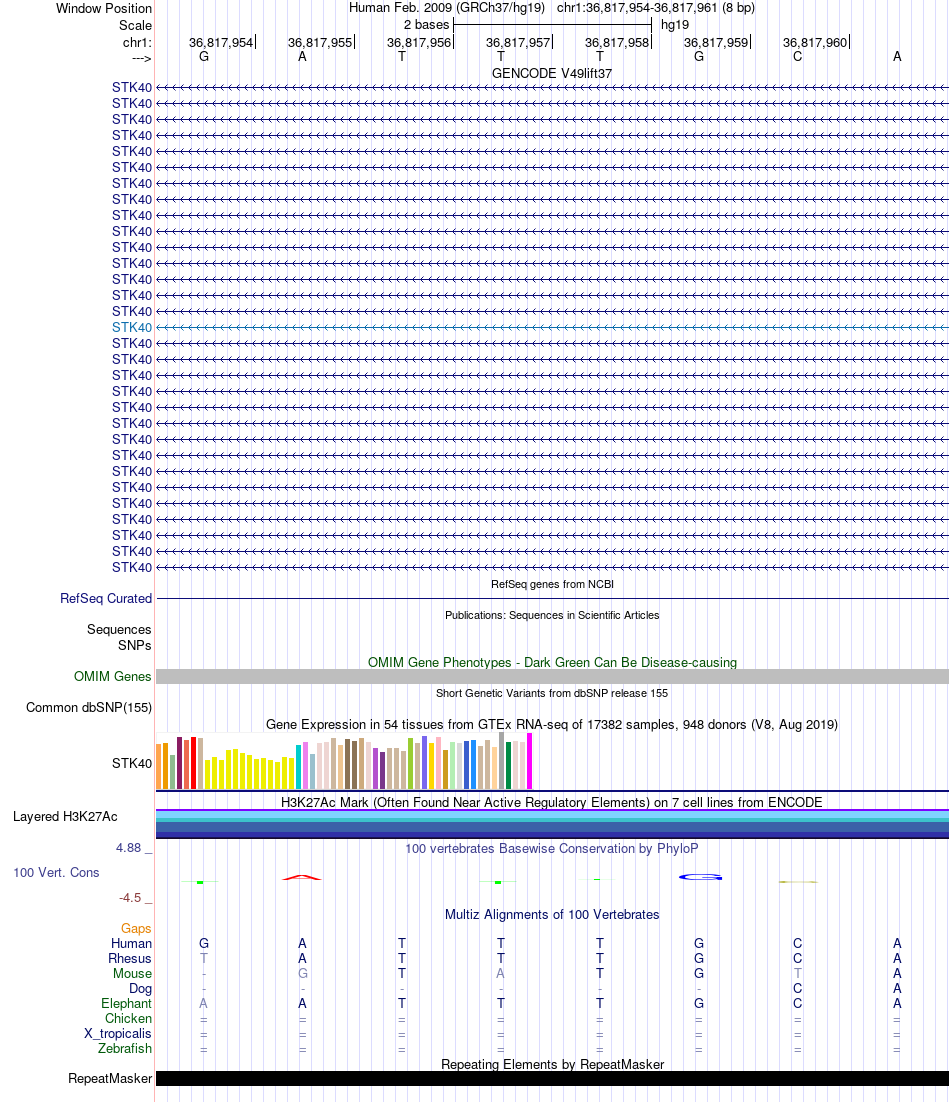
Task: Open 'Gene Expression in 54 tissues from GTEx' title
Action: (x=552, y=725)
